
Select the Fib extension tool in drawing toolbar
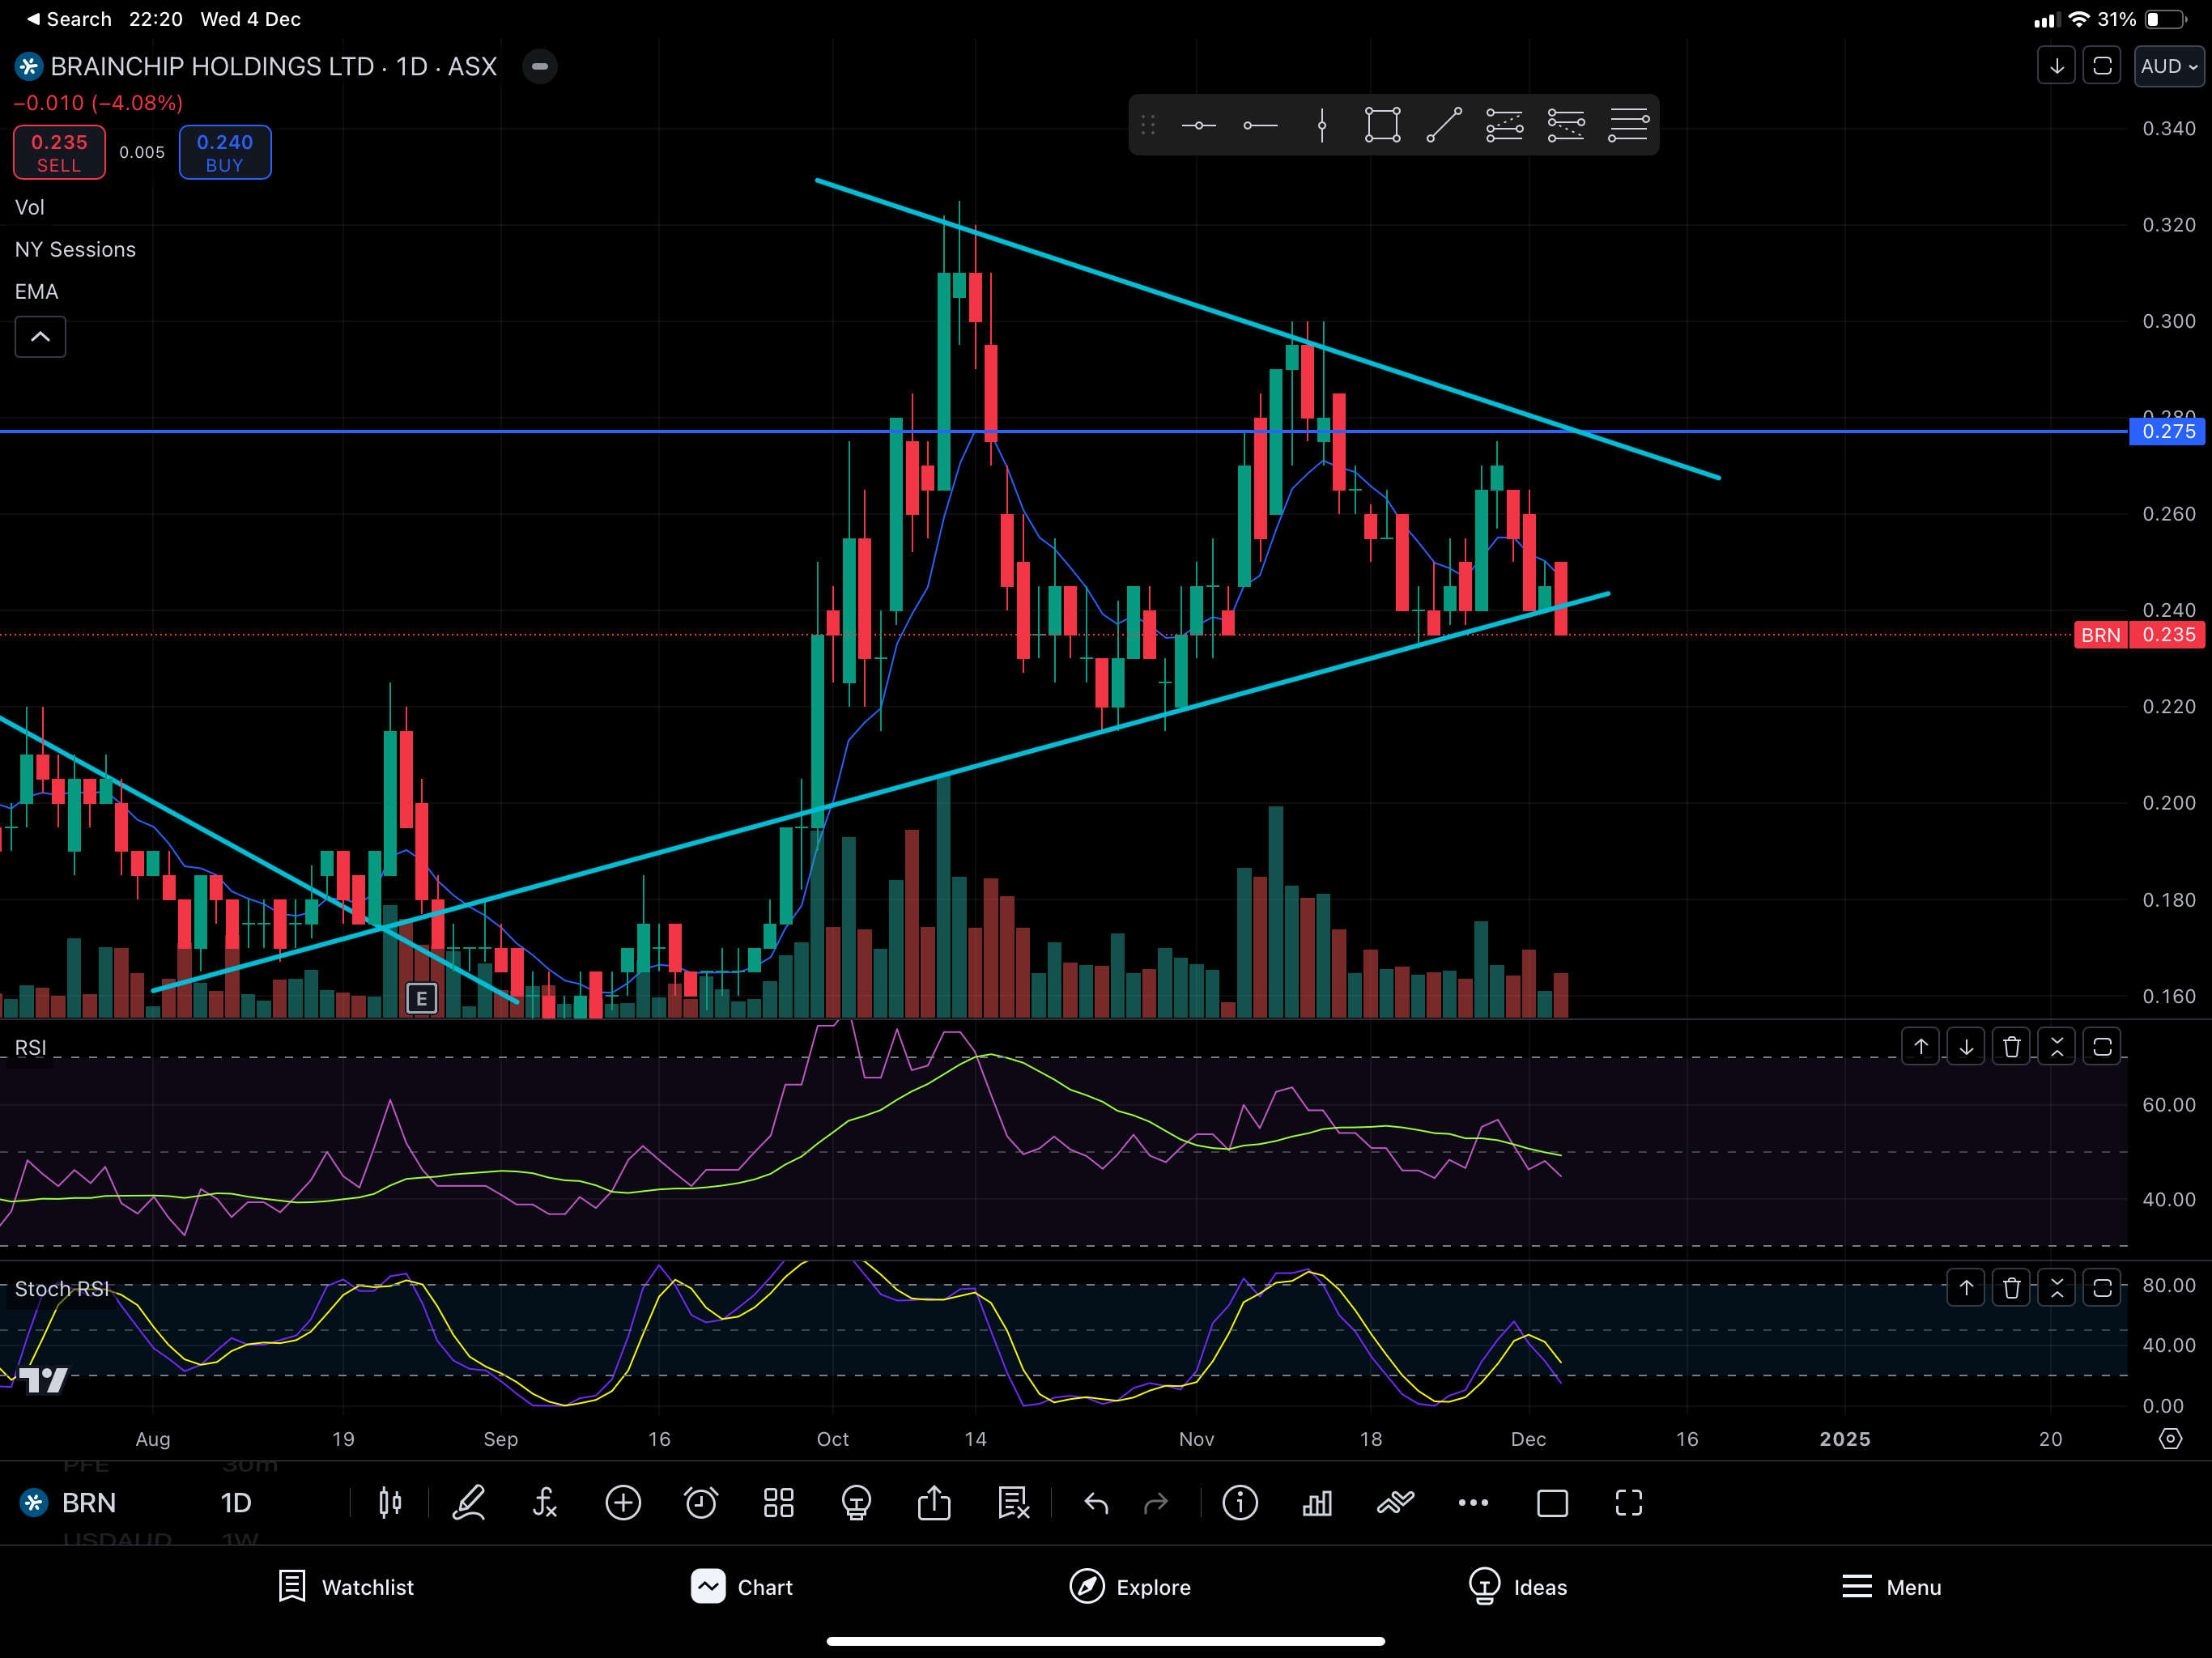1566,126
